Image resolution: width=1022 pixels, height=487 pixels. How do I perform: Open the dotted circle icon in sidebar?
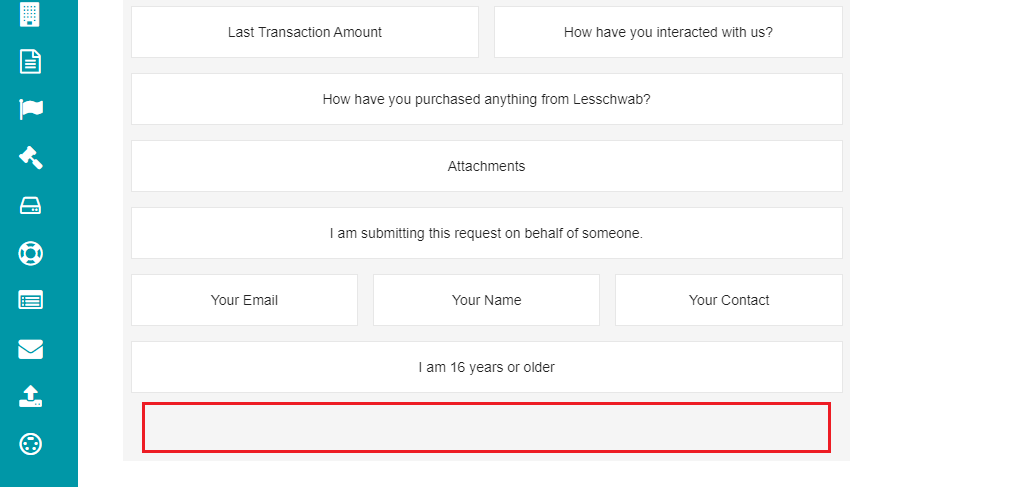coord(31,445)
